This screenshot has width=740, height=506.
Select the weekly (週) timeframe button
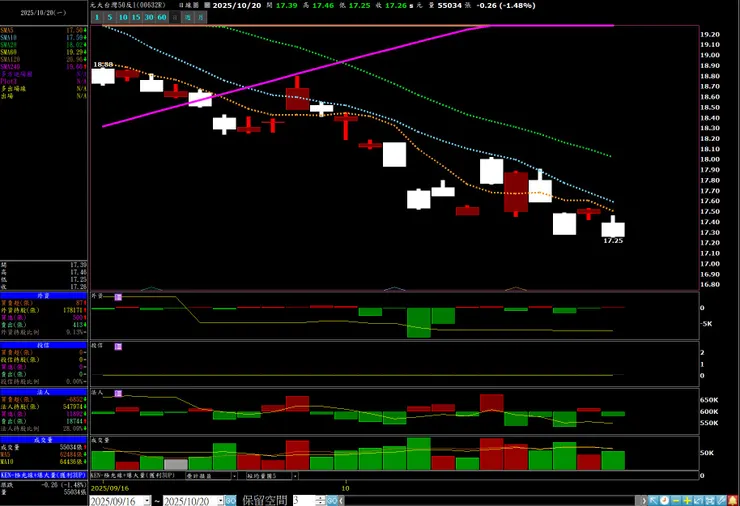(x=188, y=17)
